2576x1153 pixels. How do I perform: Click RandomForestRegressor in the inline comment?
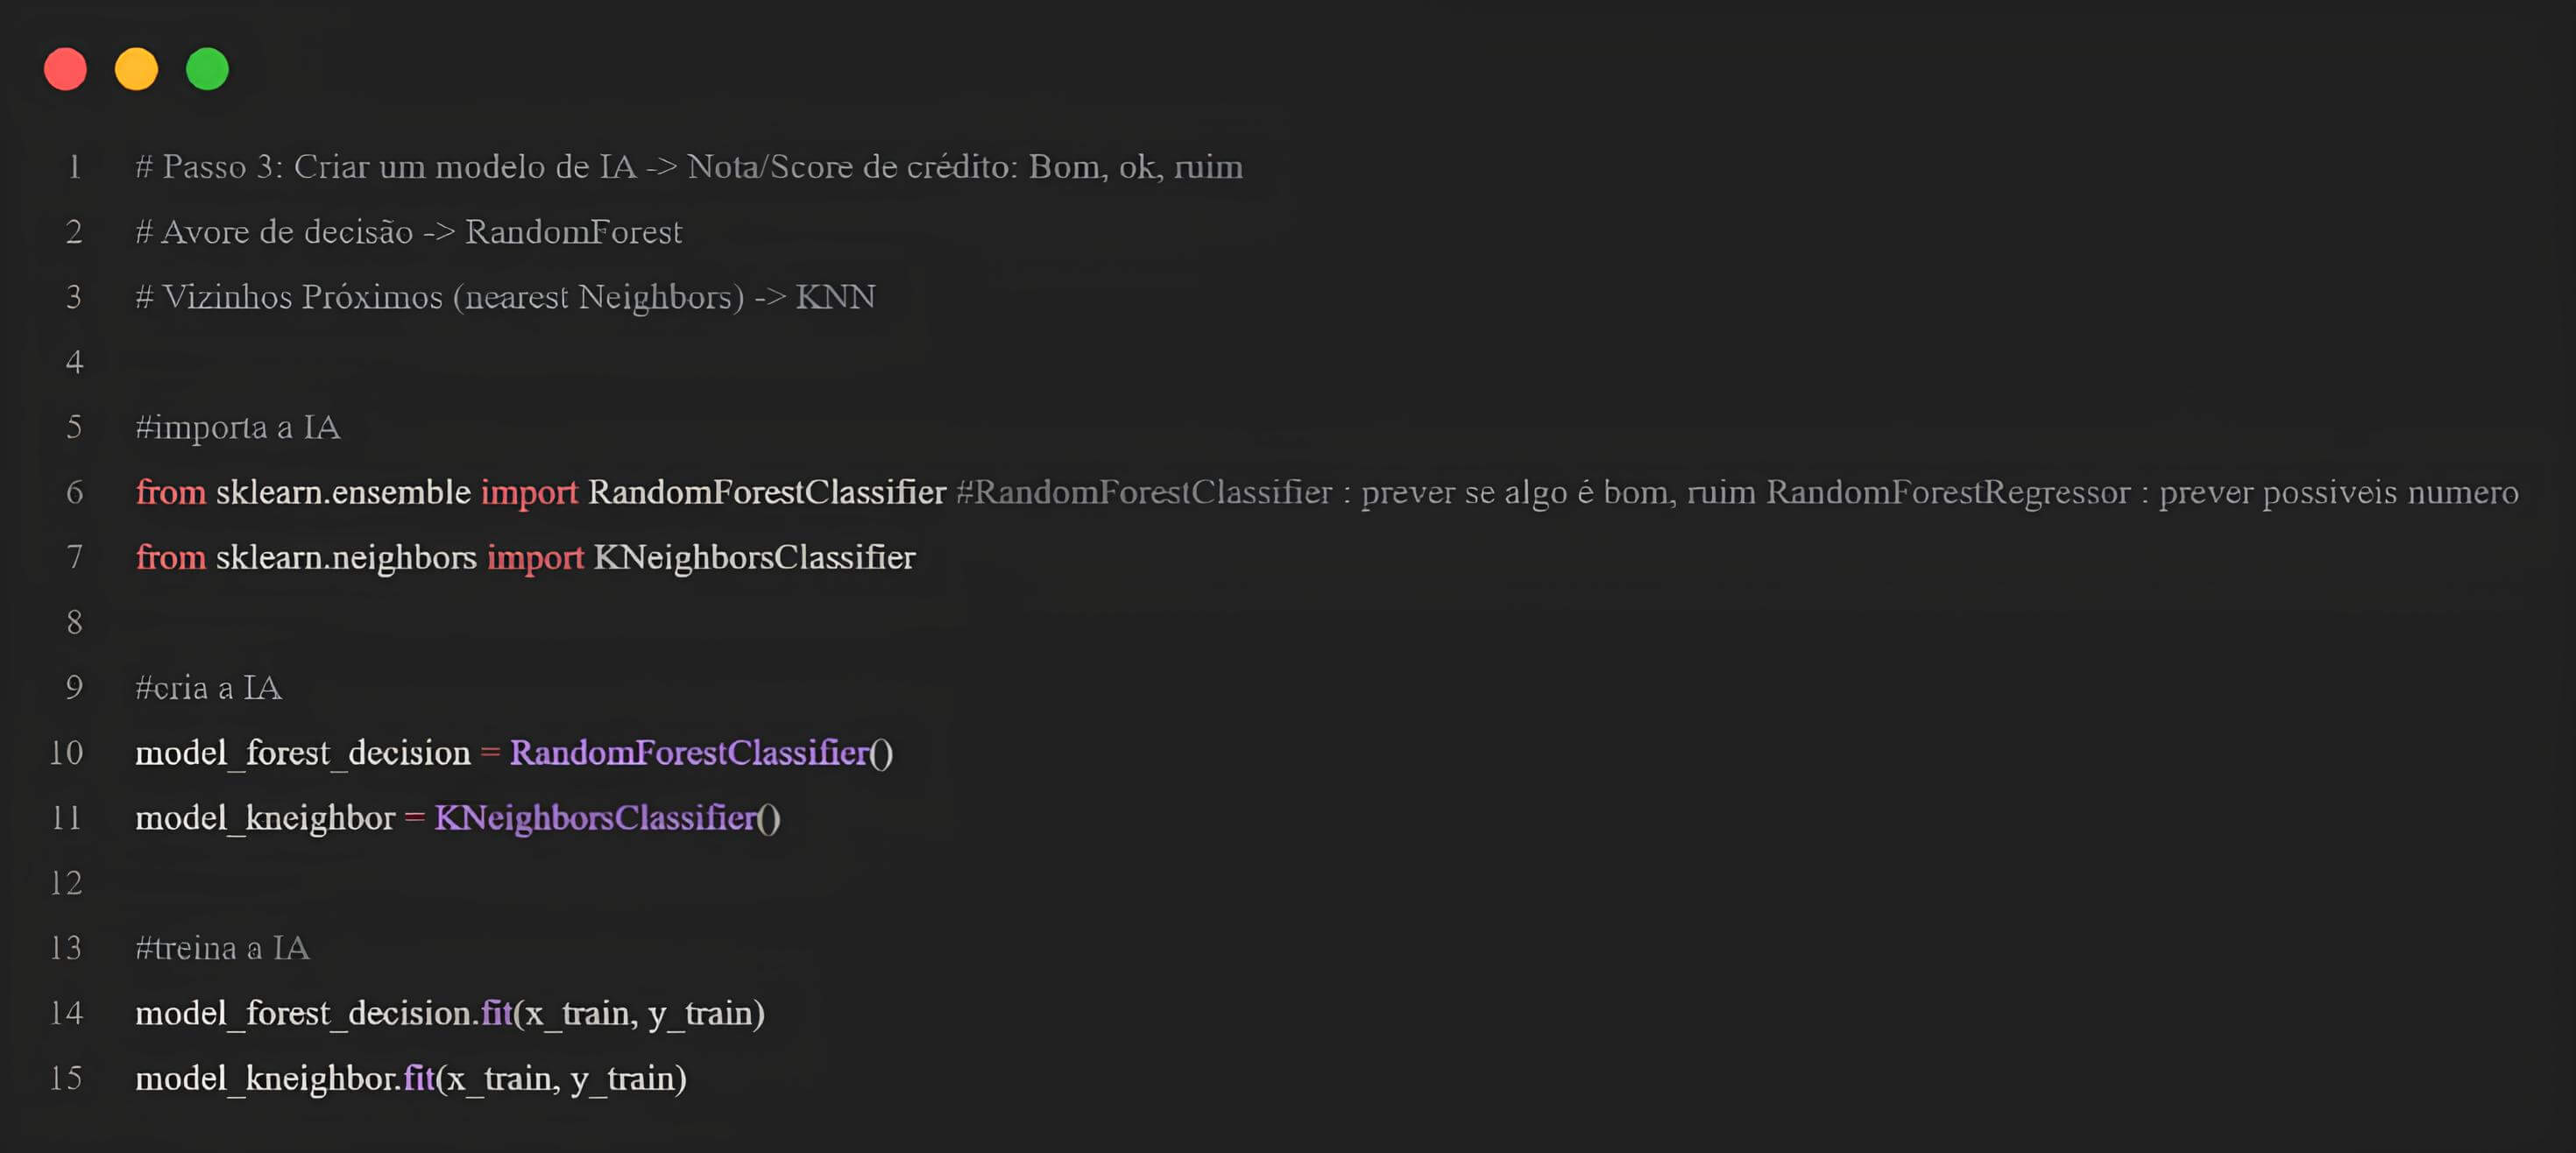[x=1948, y=492]
